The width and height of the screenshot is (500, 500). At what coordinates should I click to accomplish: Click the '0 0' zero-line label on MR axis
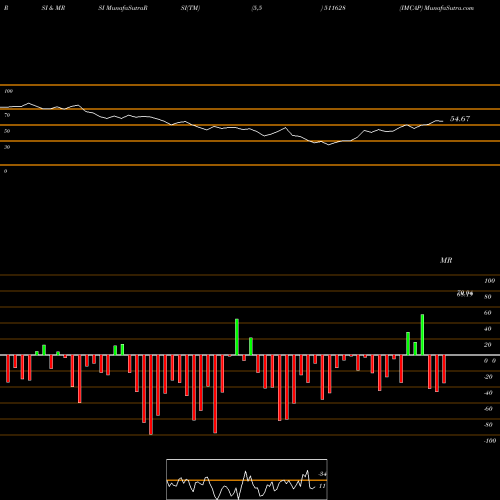click(490, 361)
